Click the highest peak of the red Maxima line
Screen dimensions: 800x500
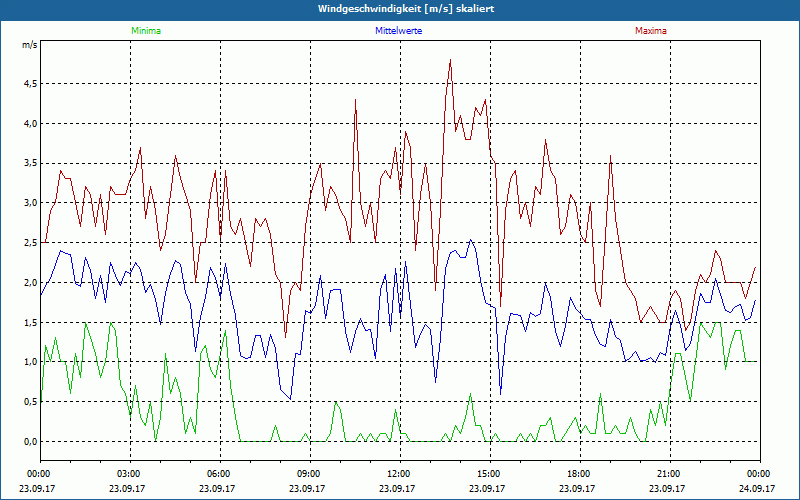[451, 60]
